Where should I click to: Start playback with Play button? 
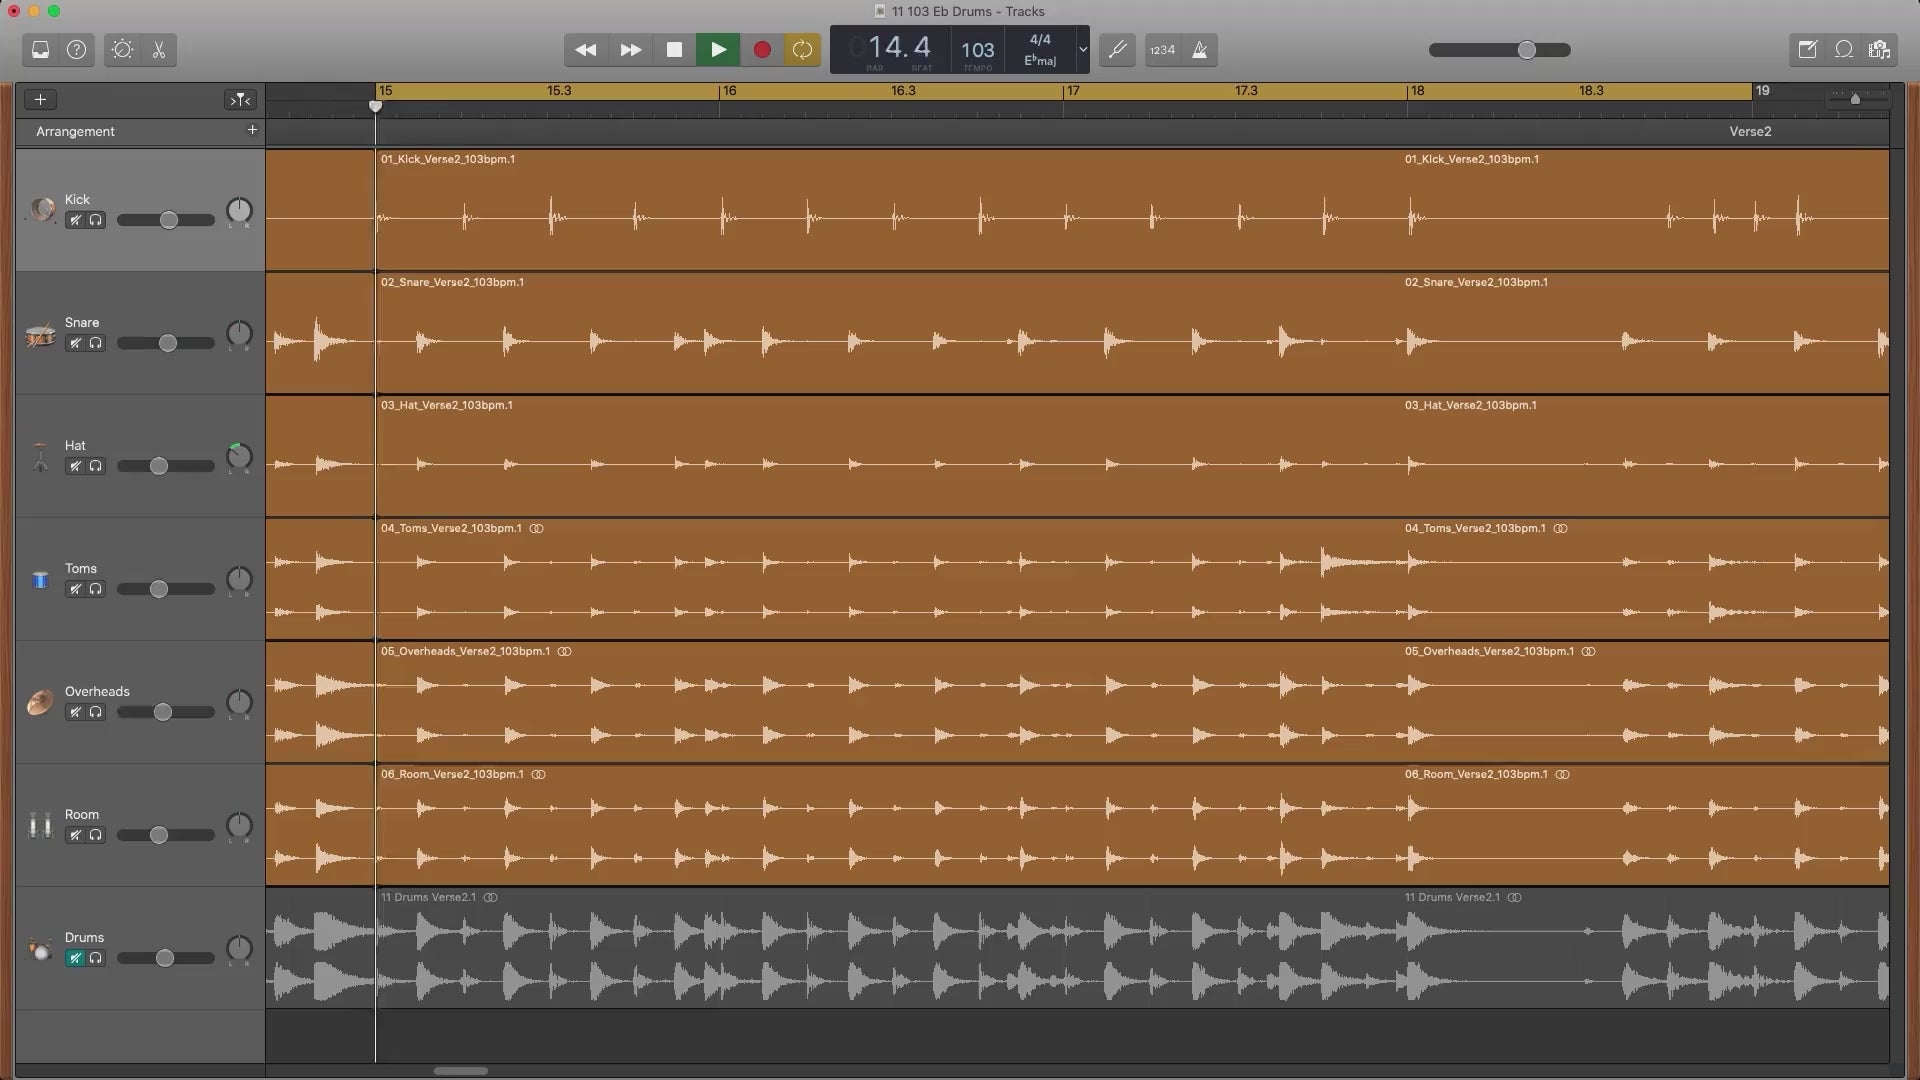718,50
